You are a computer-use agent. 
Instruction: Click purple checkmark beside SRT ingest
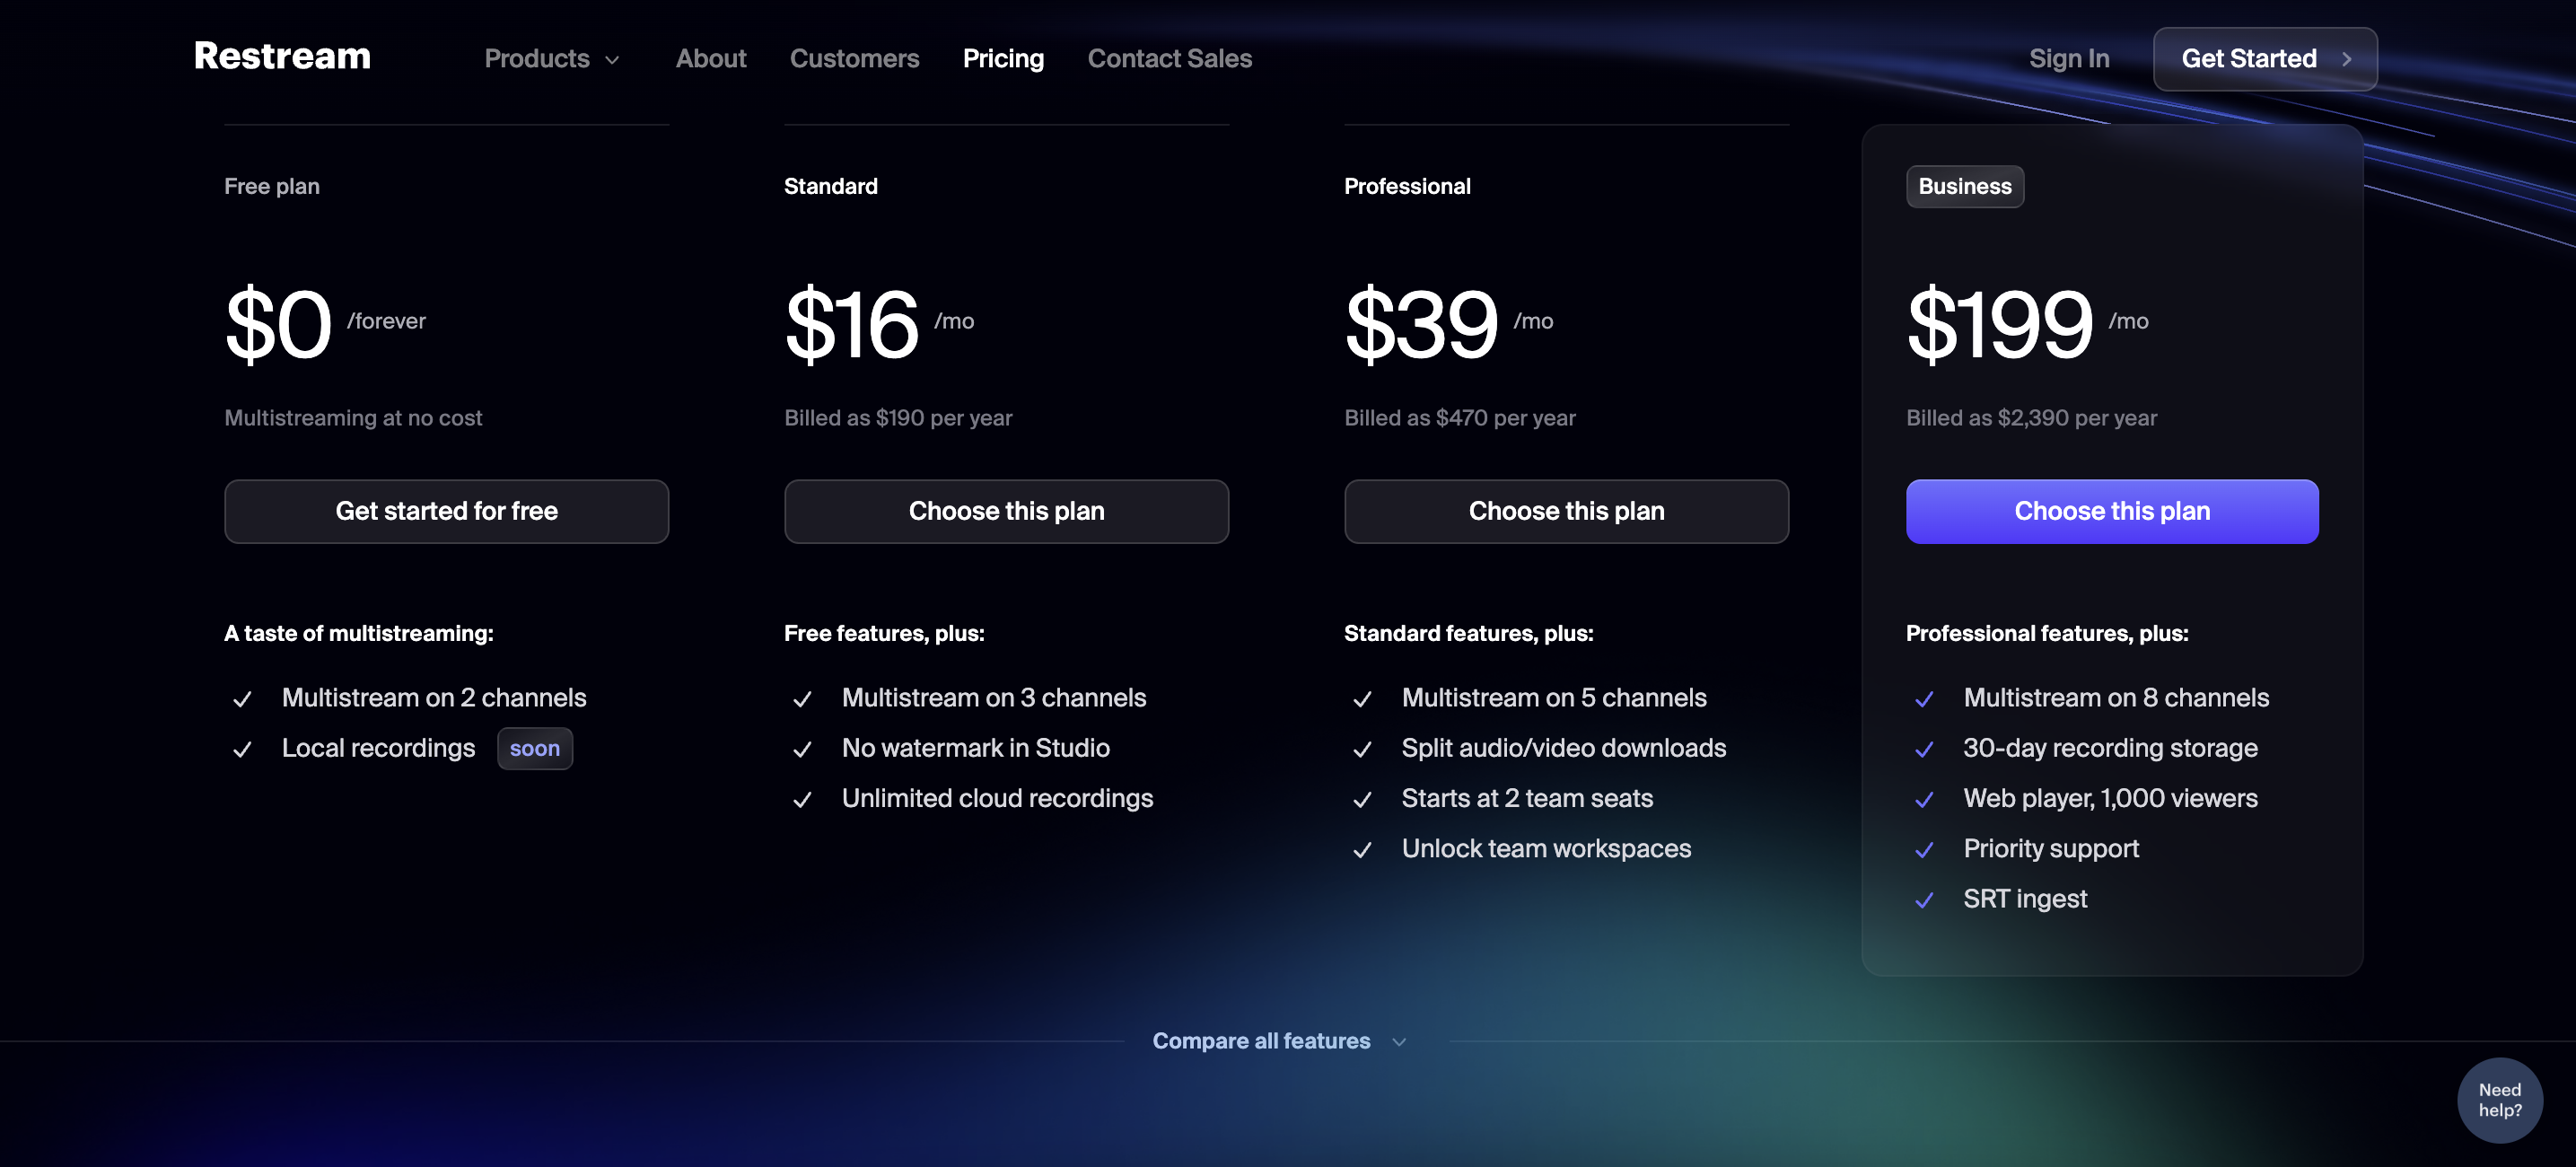[1924, 900]
